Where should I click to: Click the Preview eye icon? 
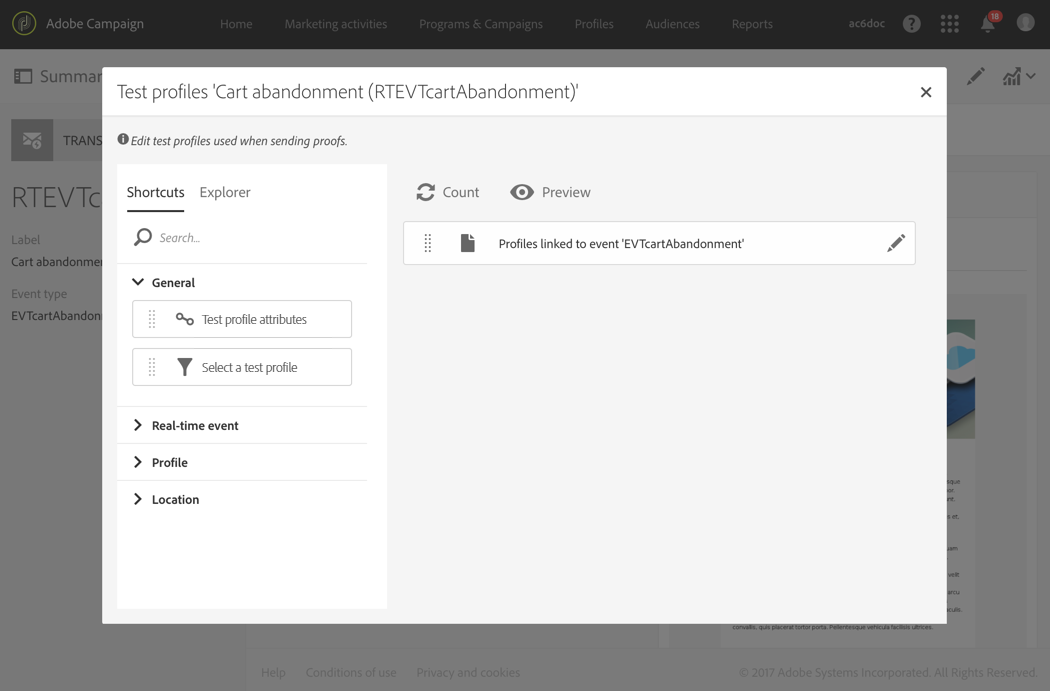(x=522, y=192)
